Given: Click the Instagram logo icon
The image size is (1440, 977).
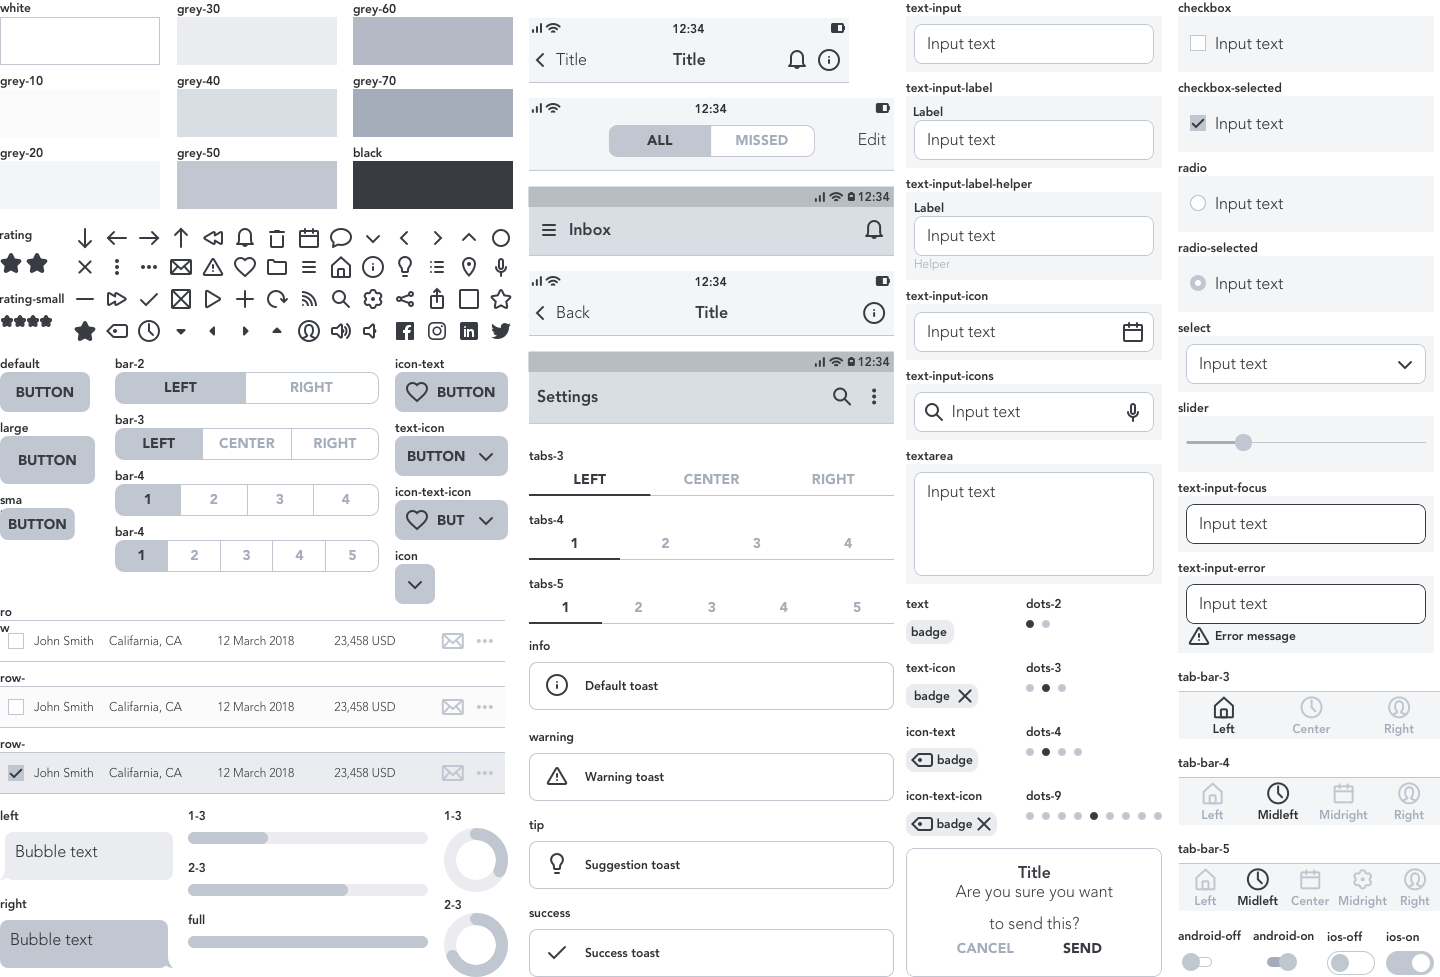Looking at the screenshot, I should (x=437, y=331).
